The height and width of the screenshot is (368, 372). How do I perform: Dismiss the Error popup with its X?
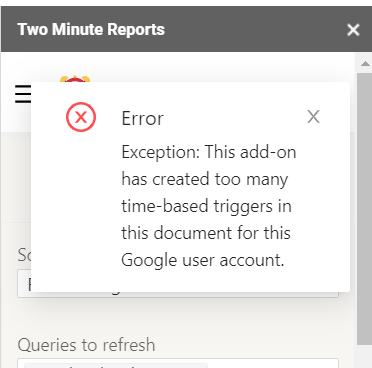pos(313,117)
